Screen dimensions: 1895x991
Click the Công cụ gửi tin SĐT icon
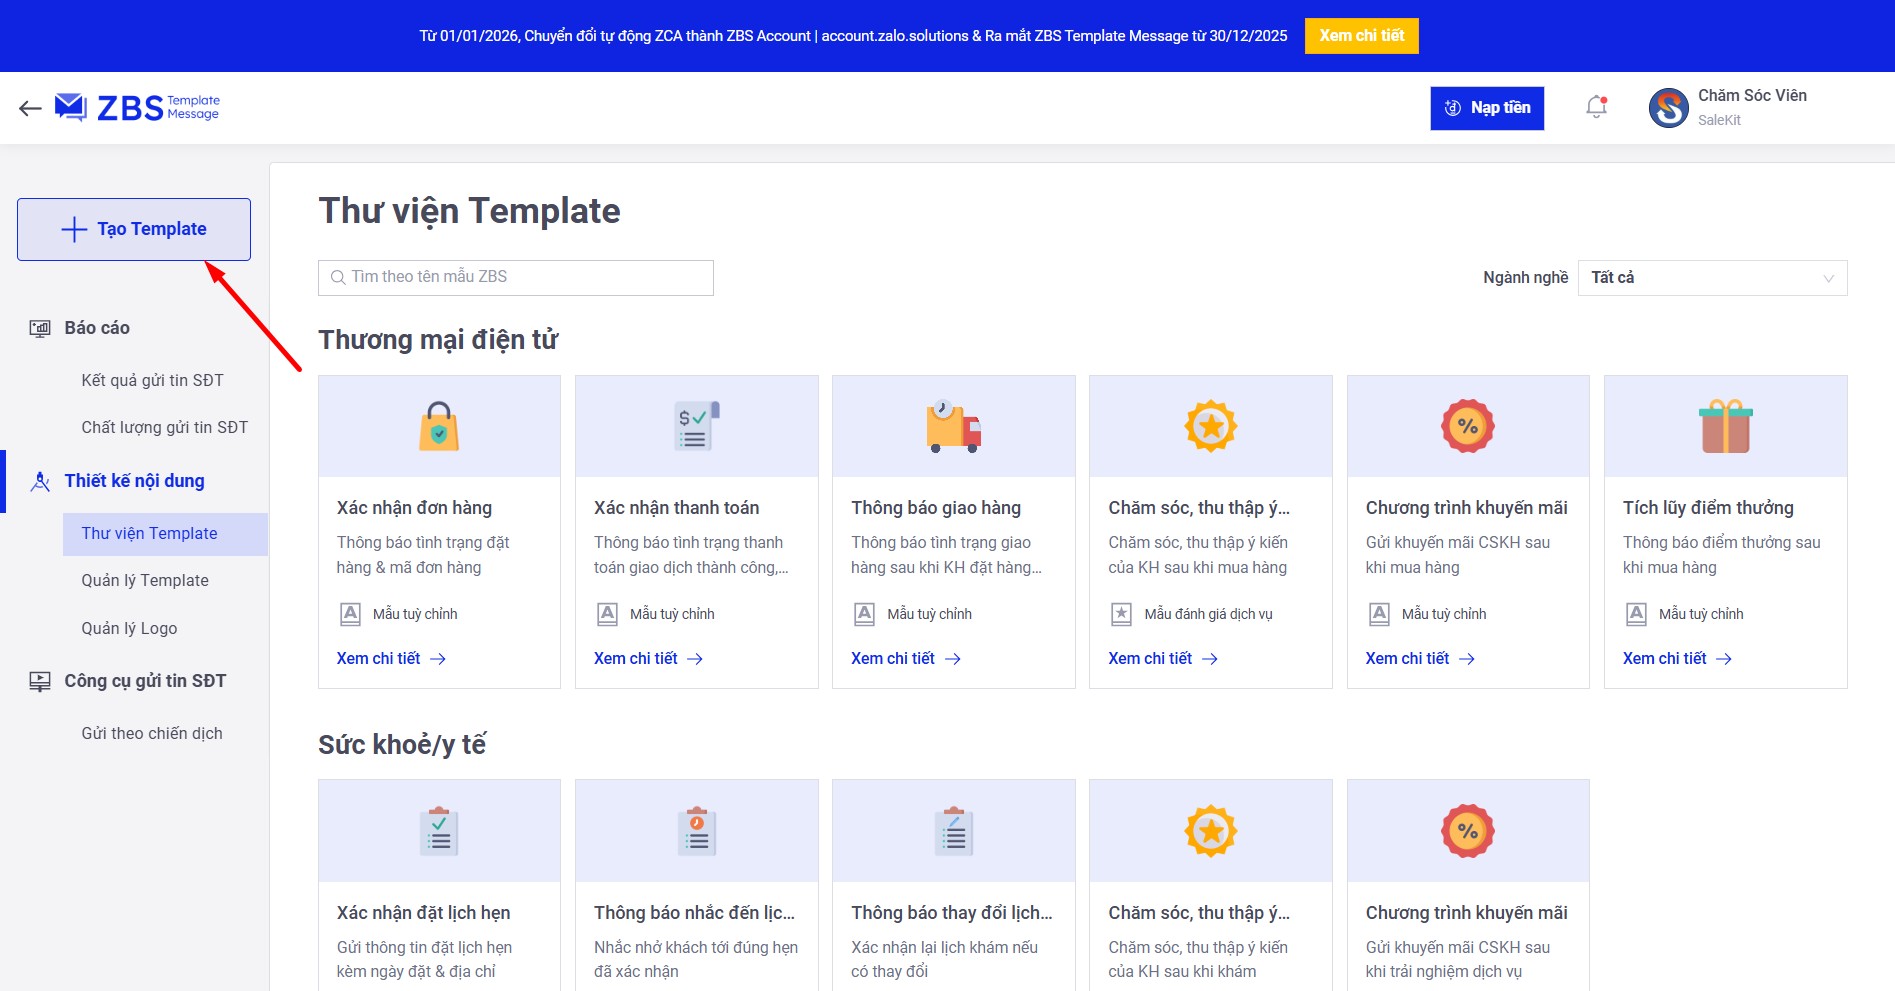[40, 681]
